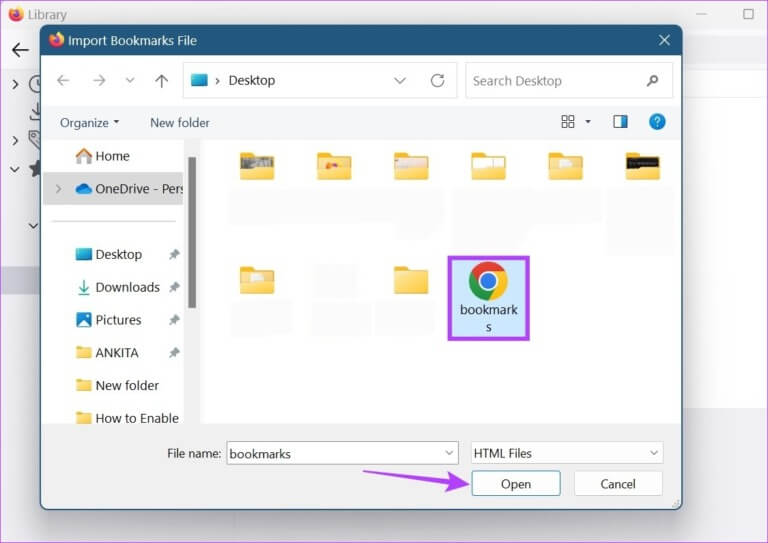The height and width of the screenshot is (543, 768).
Task: Expand the OneDrive tree node
Action: click(x=59, y=189)
